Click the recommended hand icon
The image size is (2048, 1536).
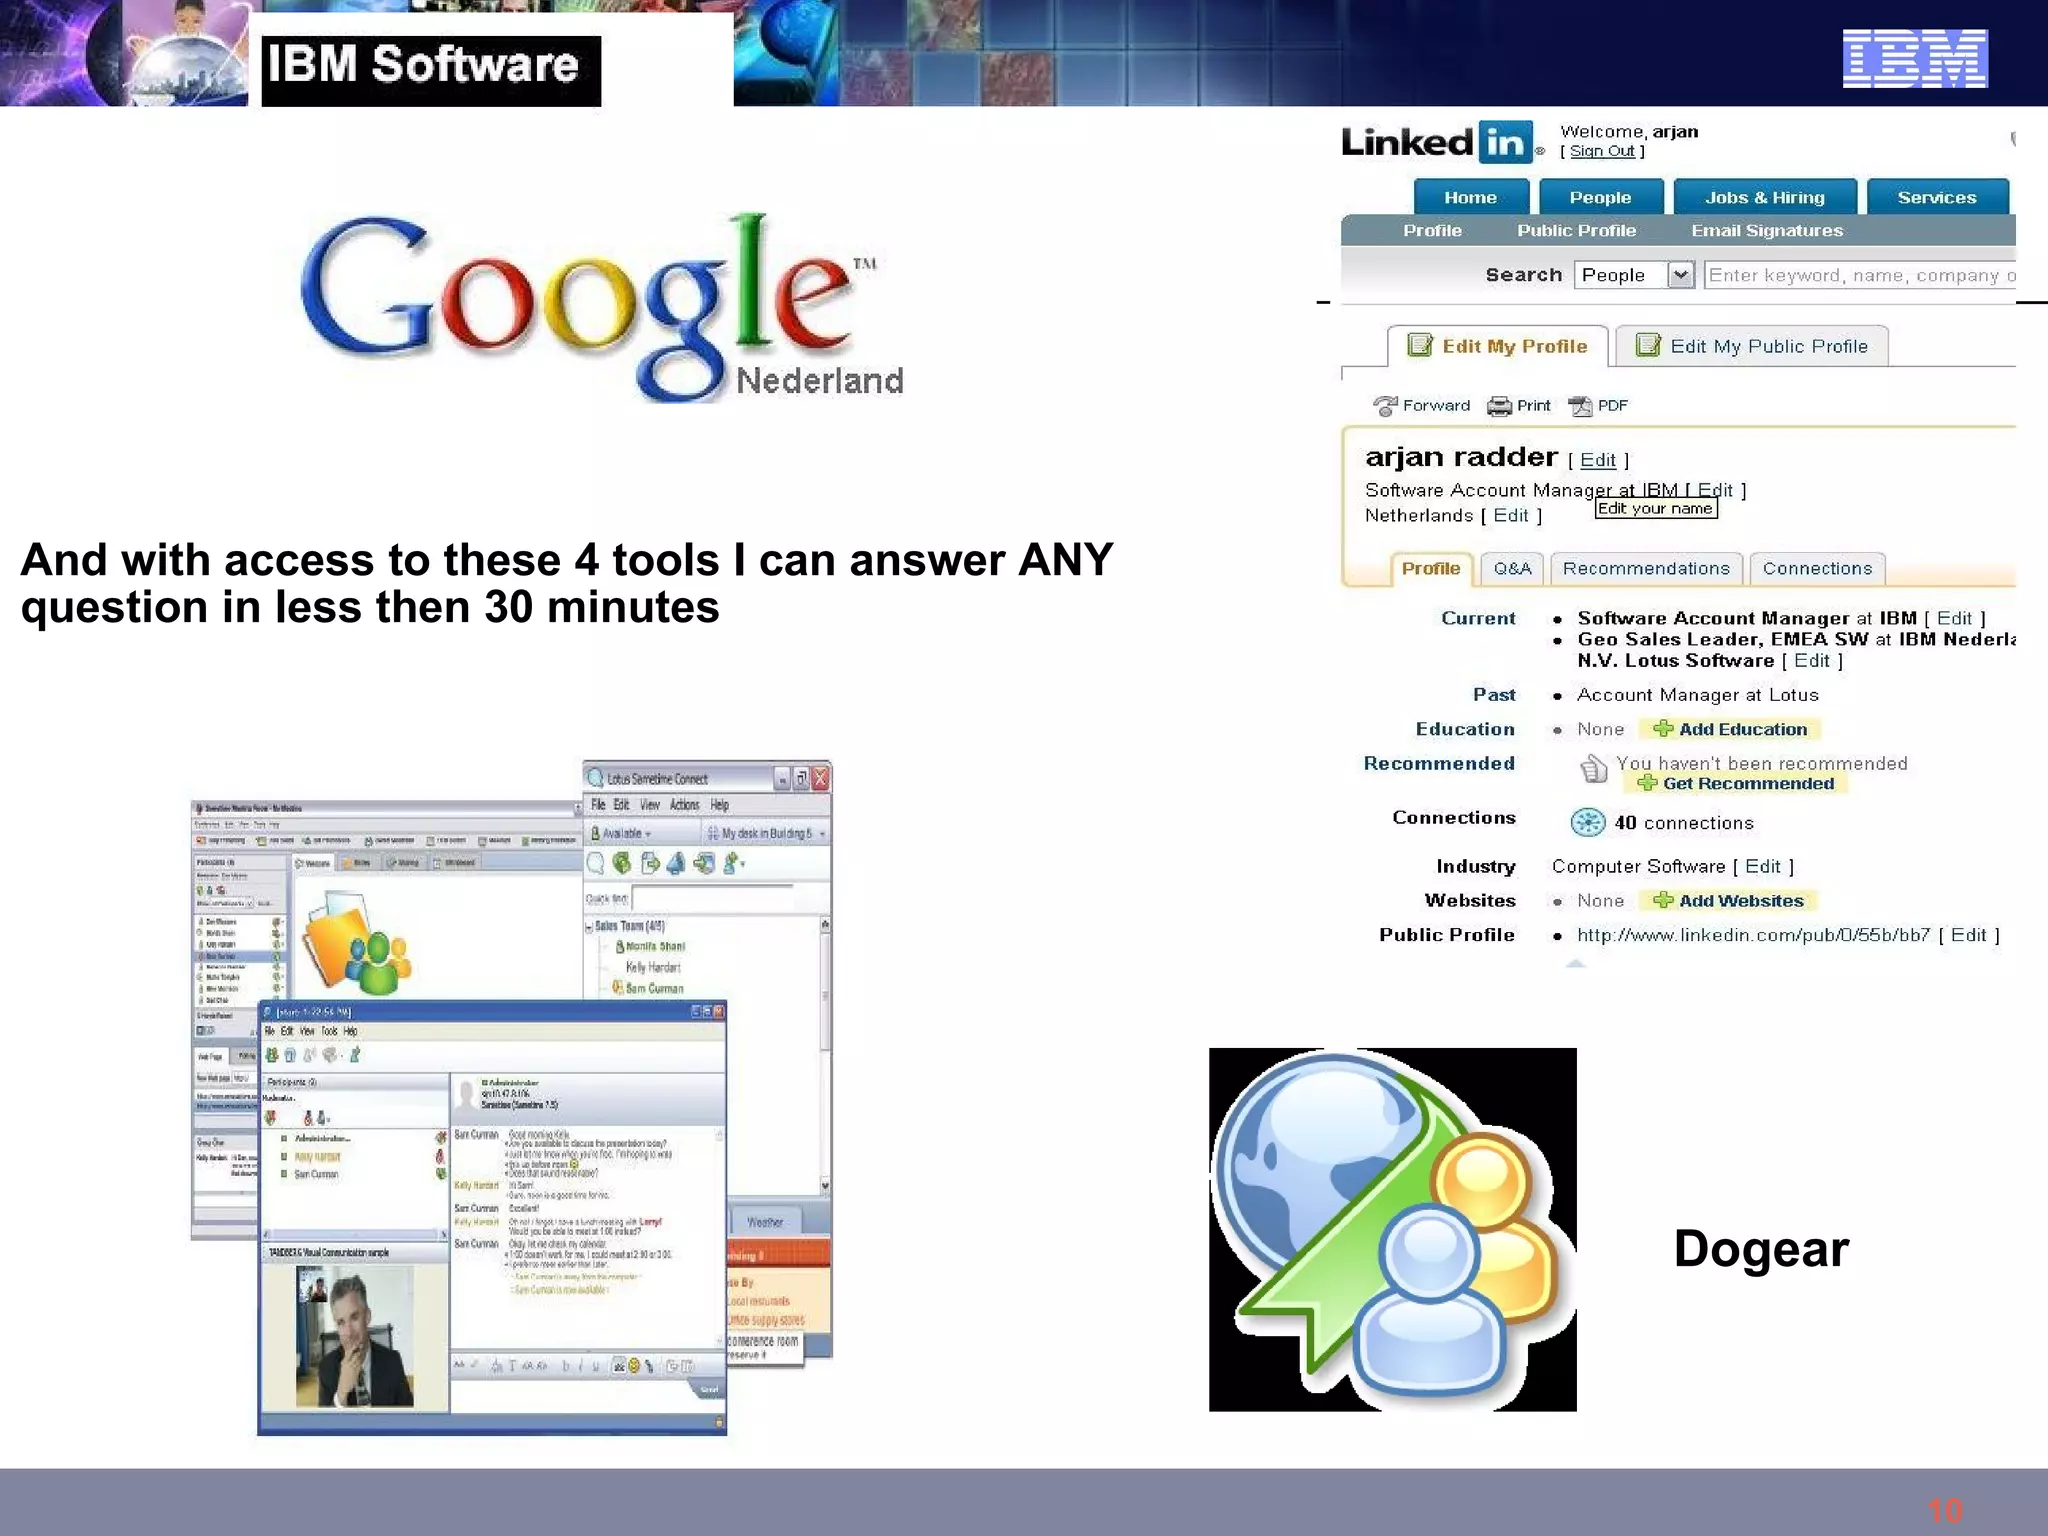click(1593, 769)
